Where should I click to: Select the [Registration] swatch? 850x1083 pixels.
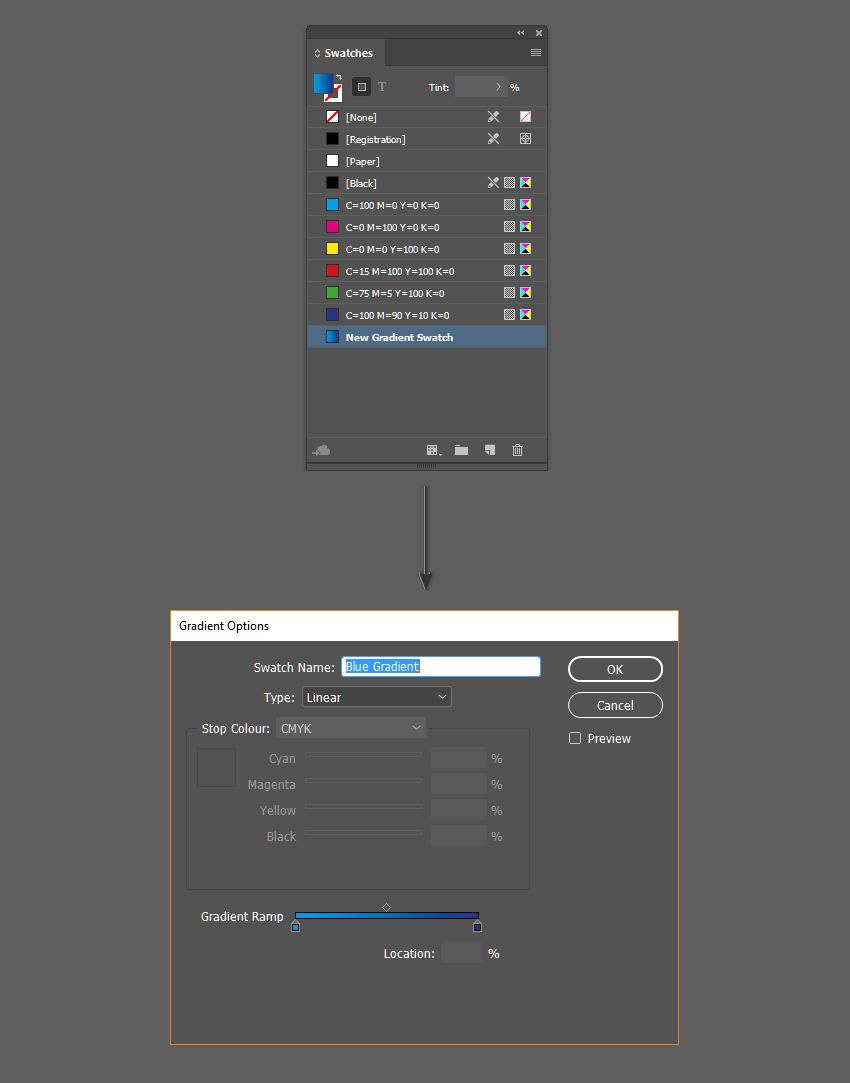(x=427, y=140)
